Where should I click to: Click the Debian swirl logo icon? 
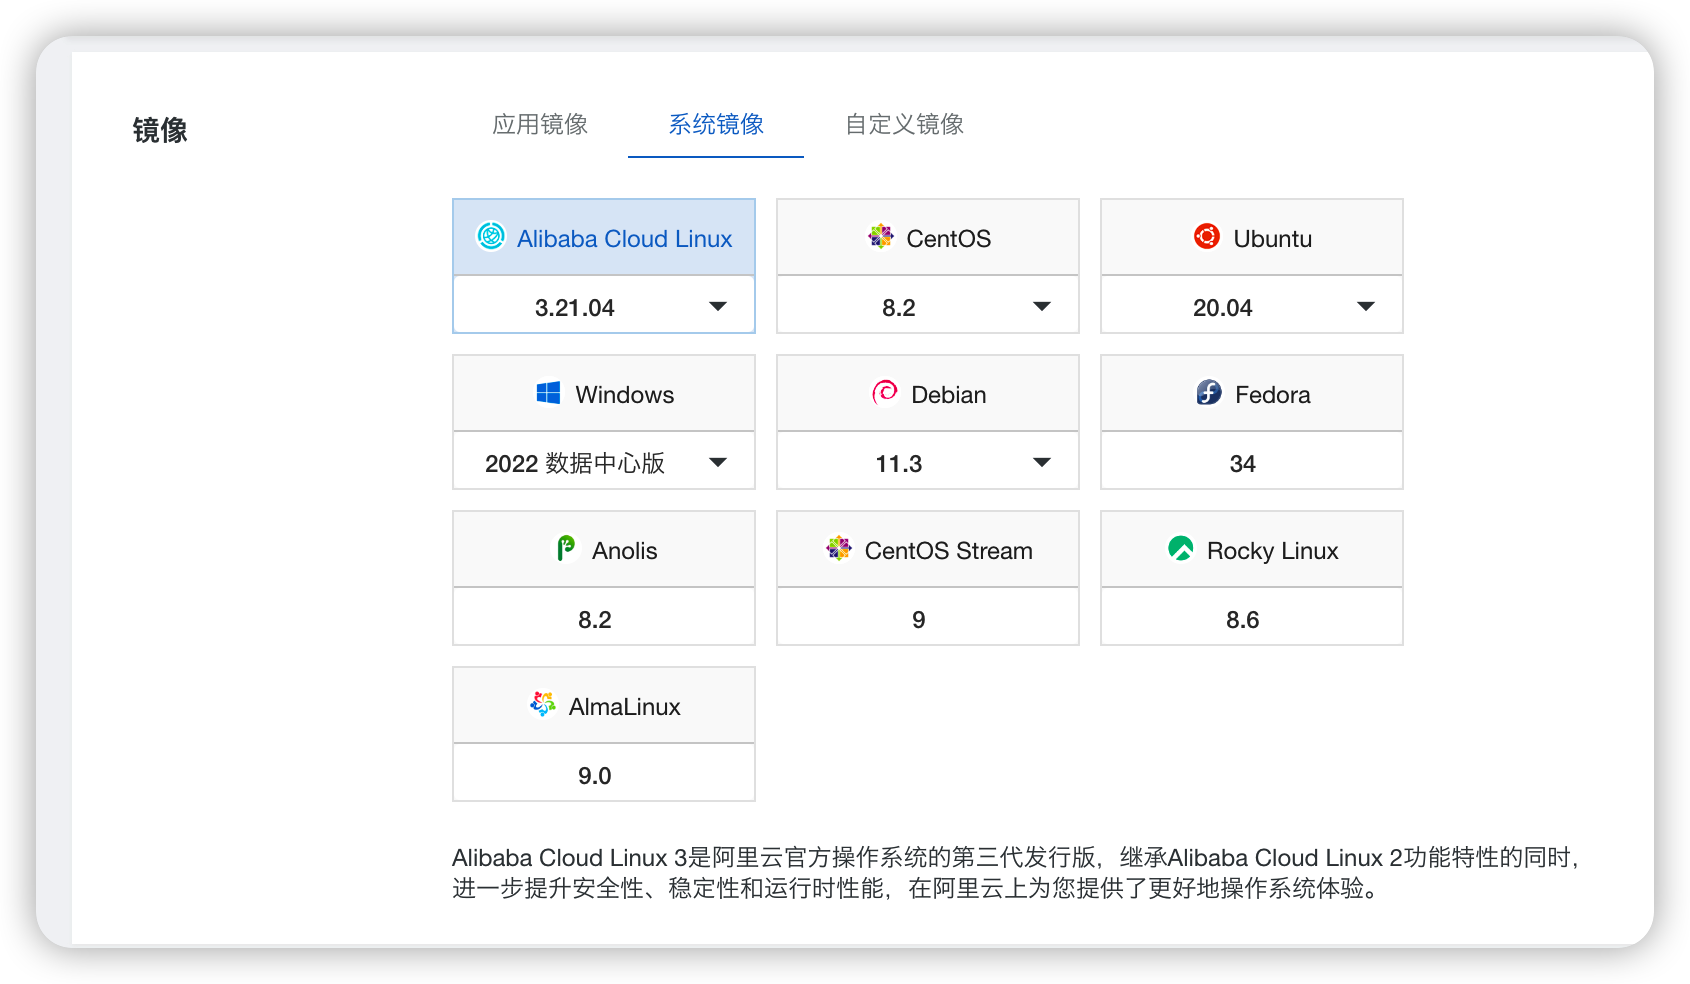[885, 393]
